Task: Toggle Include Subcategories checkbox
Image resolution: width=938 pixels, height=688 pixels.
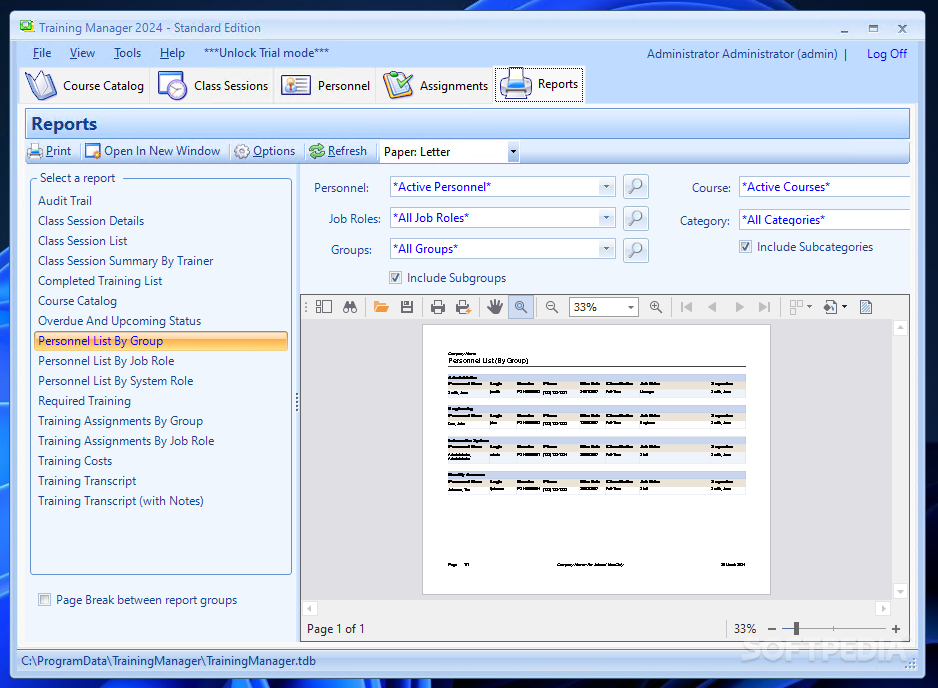Action: pos(745,246)
